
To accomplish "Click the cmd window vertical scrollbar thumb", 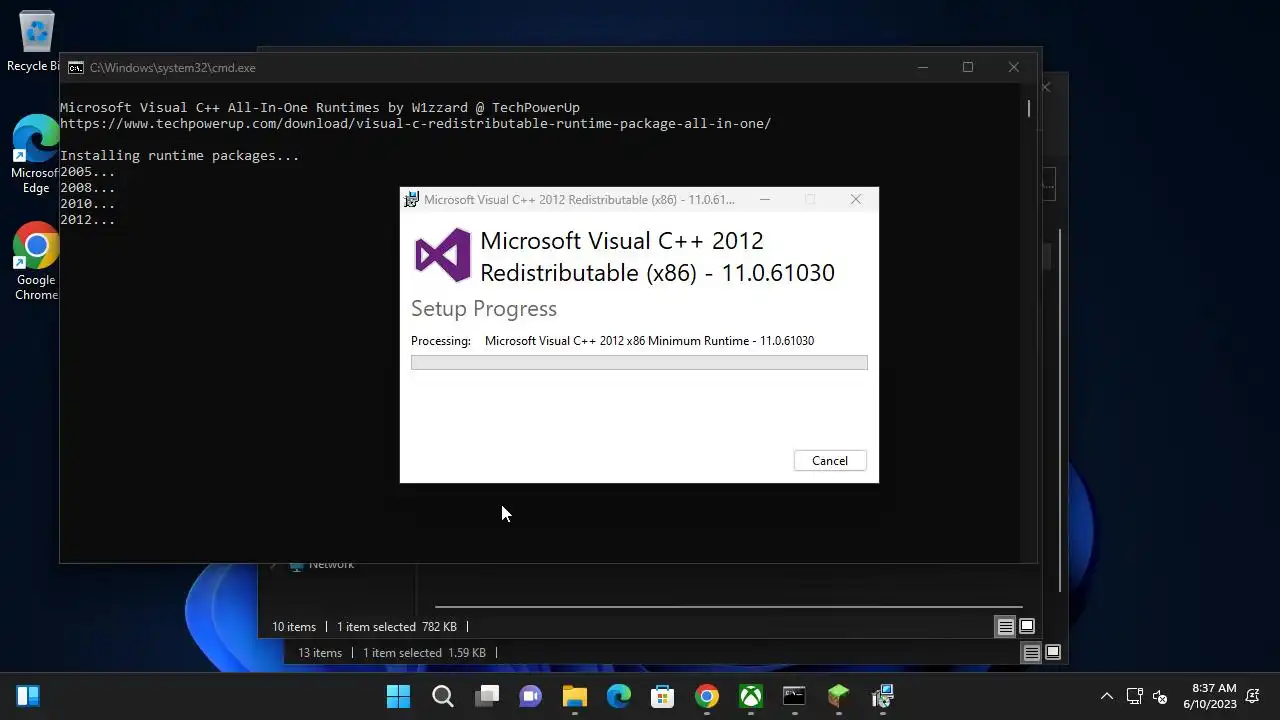I will click(x=1028, y=108).
